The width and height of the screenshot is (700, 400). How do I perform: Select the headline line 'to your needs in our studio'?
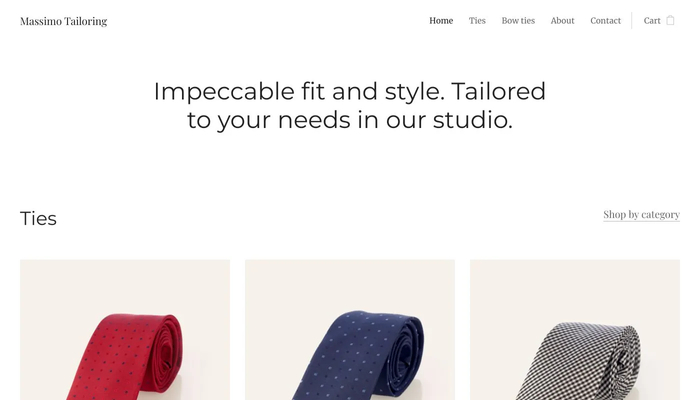350,120
